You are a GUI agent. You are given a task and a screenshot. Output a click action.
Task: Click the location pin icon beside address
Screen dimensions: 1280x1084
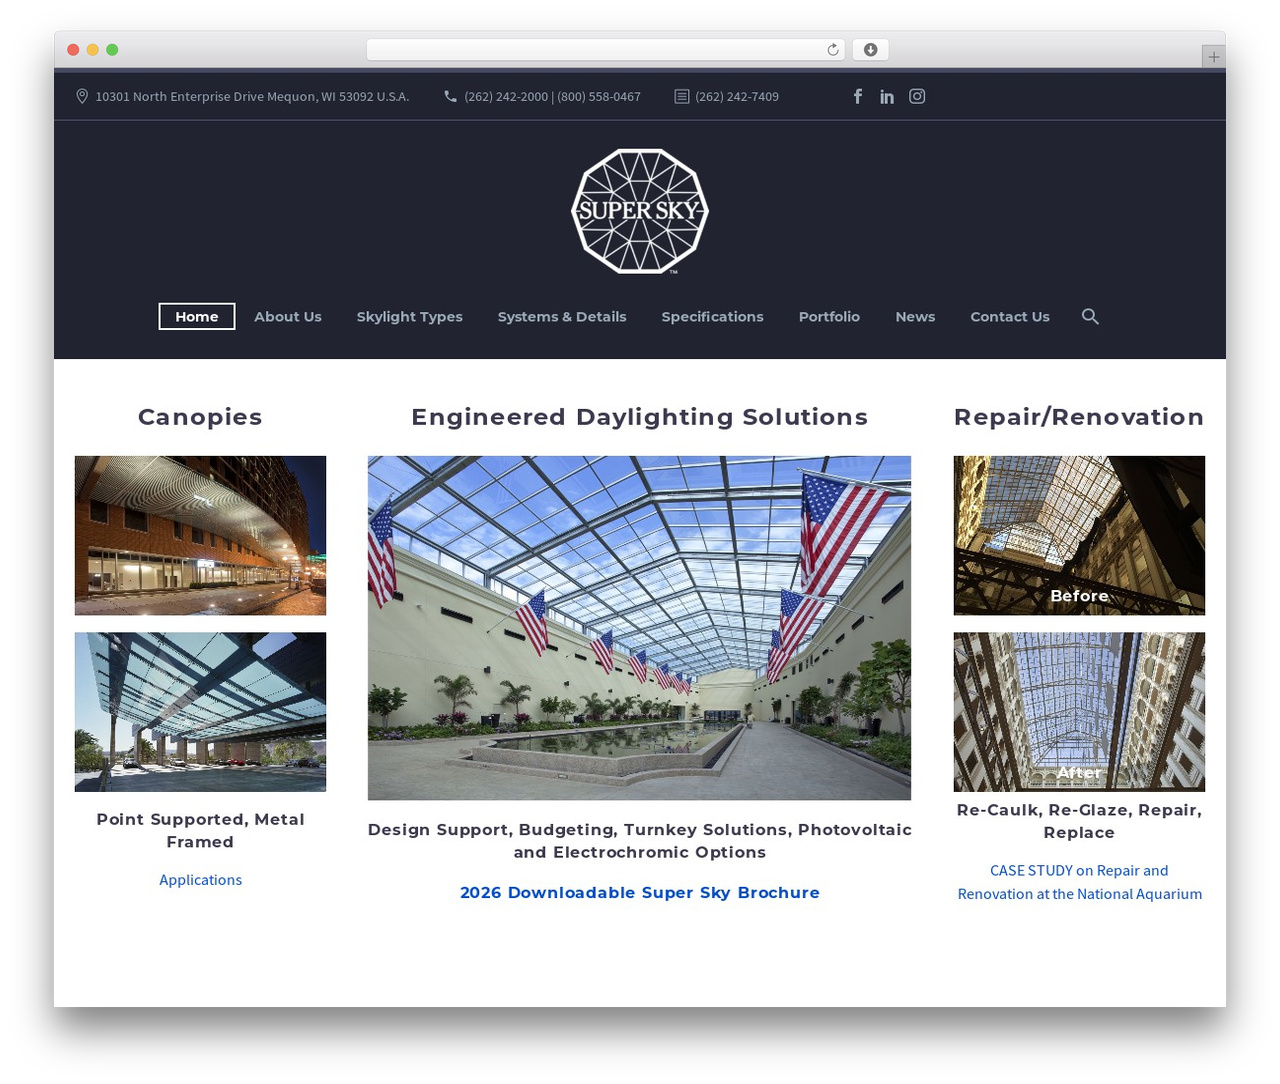click(82, 96)
